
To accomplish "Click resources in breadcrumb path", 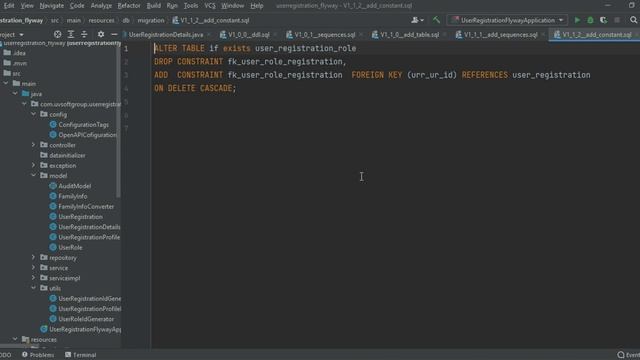I will coord(101,20).
